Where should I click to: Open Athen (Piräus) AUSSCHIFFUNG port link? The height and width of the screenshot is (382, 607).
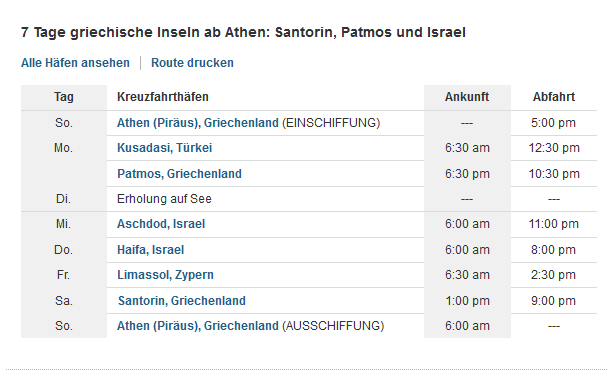[x=198, y=326]
